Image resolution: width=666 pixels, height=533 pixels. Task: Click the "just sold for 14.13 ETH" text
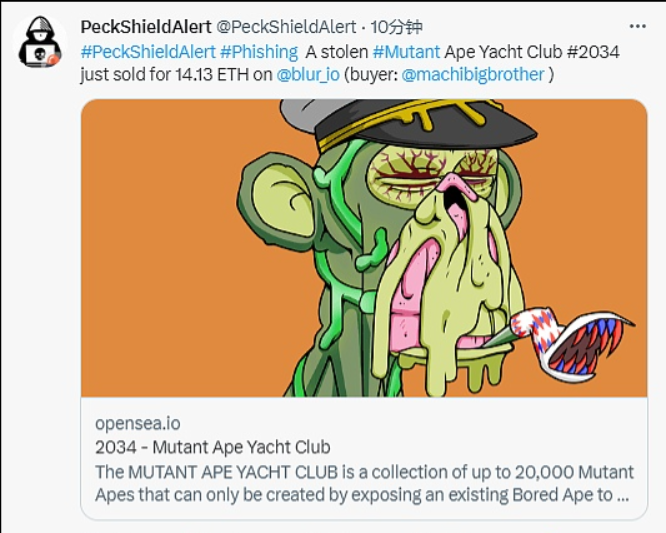[159, 74]
